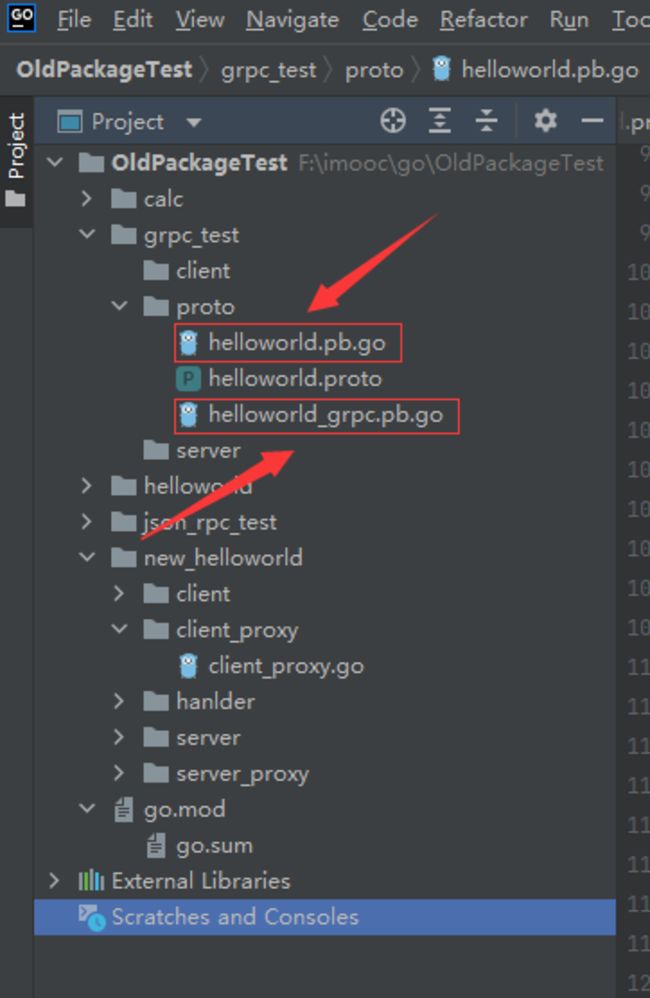Screen dimensions: 650x998
Task: Select helloworld.pb.go gopher file icon
Action: (x=188, y=342)
